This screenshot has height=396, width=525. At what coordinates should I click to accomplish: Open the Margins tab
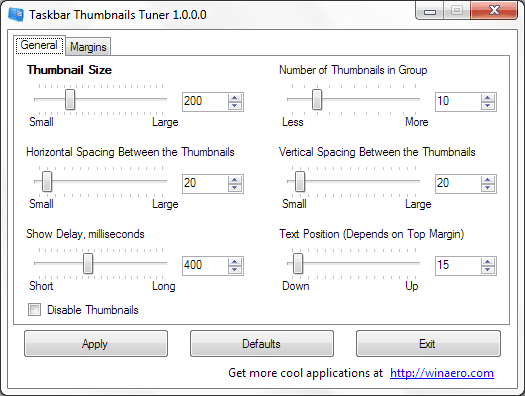click(x=88, y=47)
